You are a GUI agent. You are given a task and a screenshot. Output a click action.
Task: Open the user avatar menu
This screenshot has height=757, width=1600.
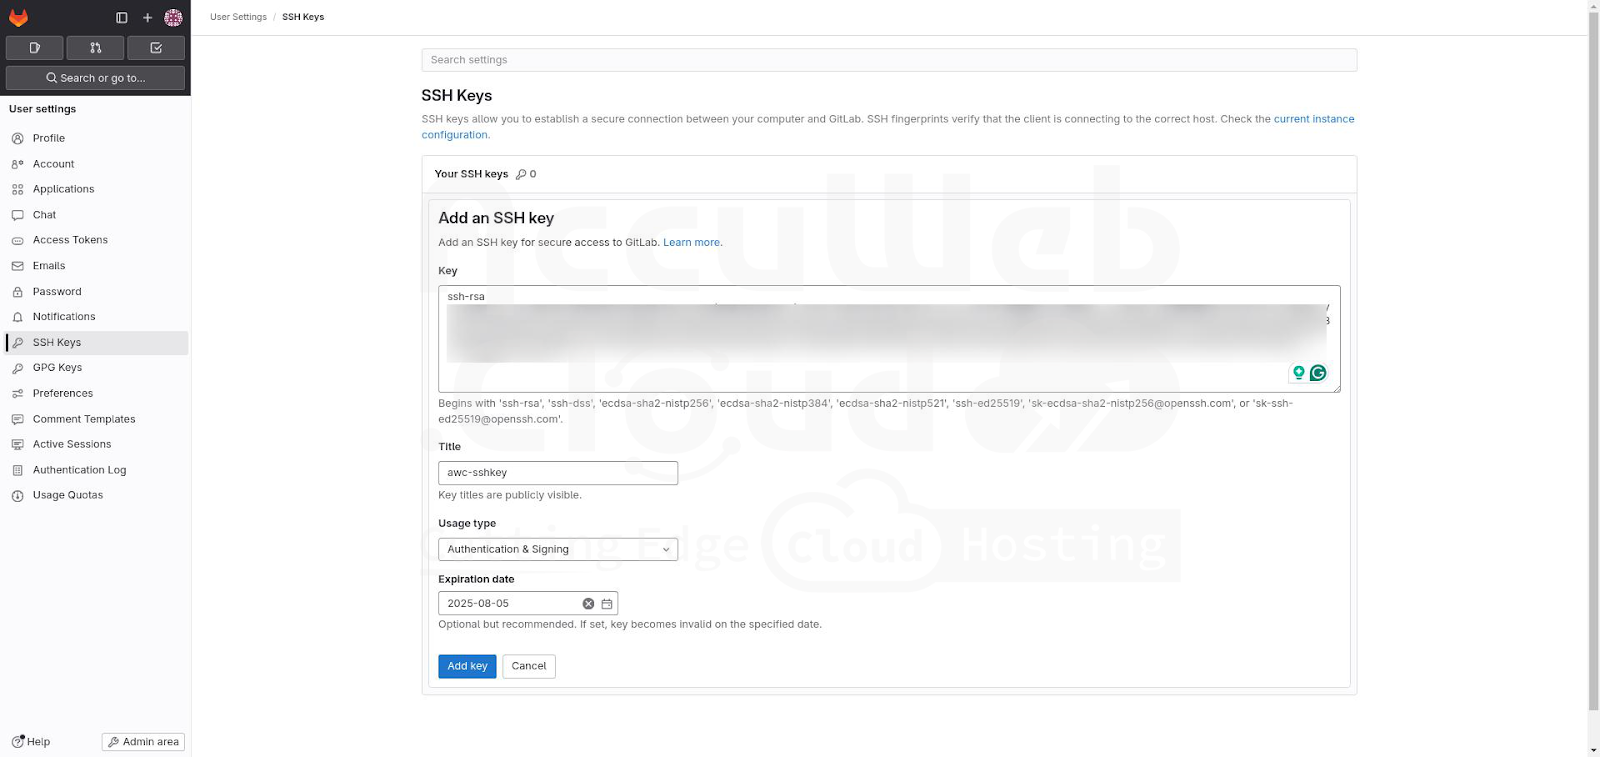[x=173, y=18]
